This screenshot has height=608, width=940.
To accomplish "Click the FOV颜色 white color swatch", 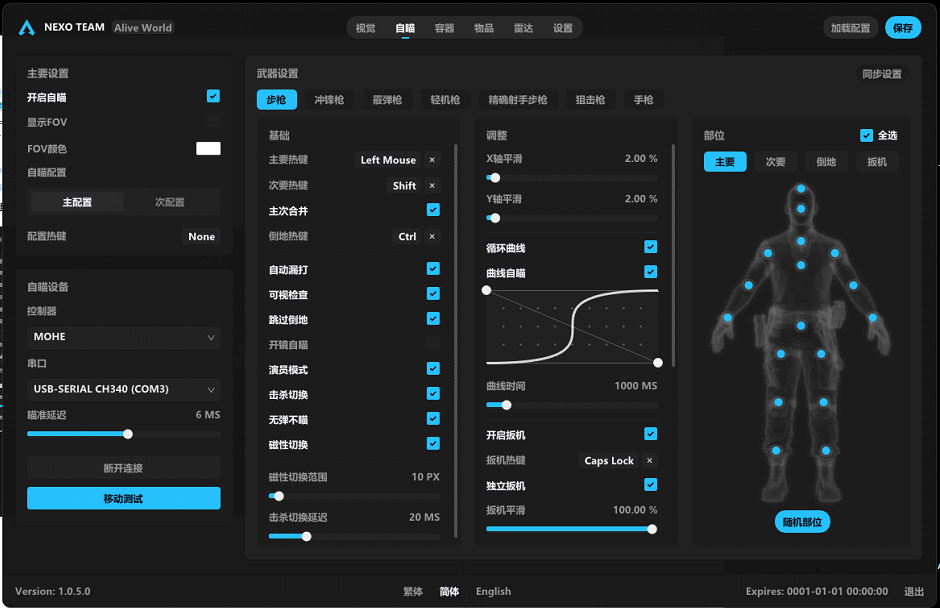I will tap(208, 149).
